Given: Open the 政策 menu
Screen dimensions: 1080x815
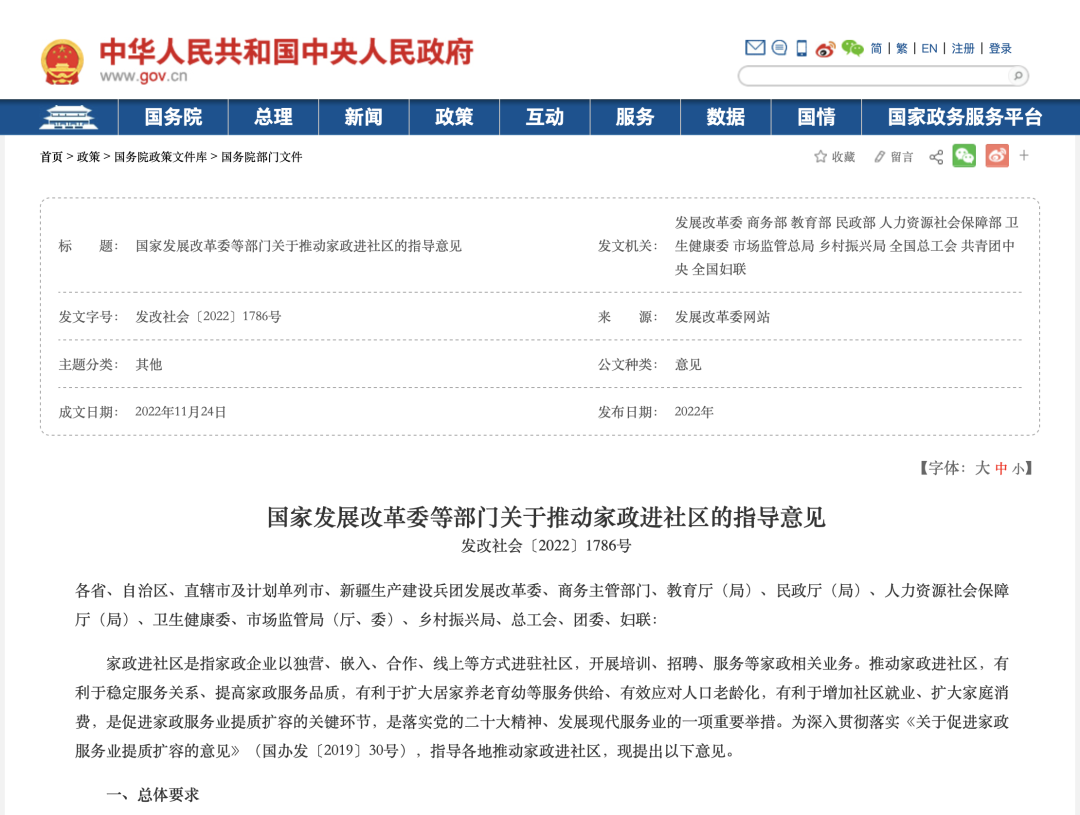Looking at the screenshot, I should (455, 117).
